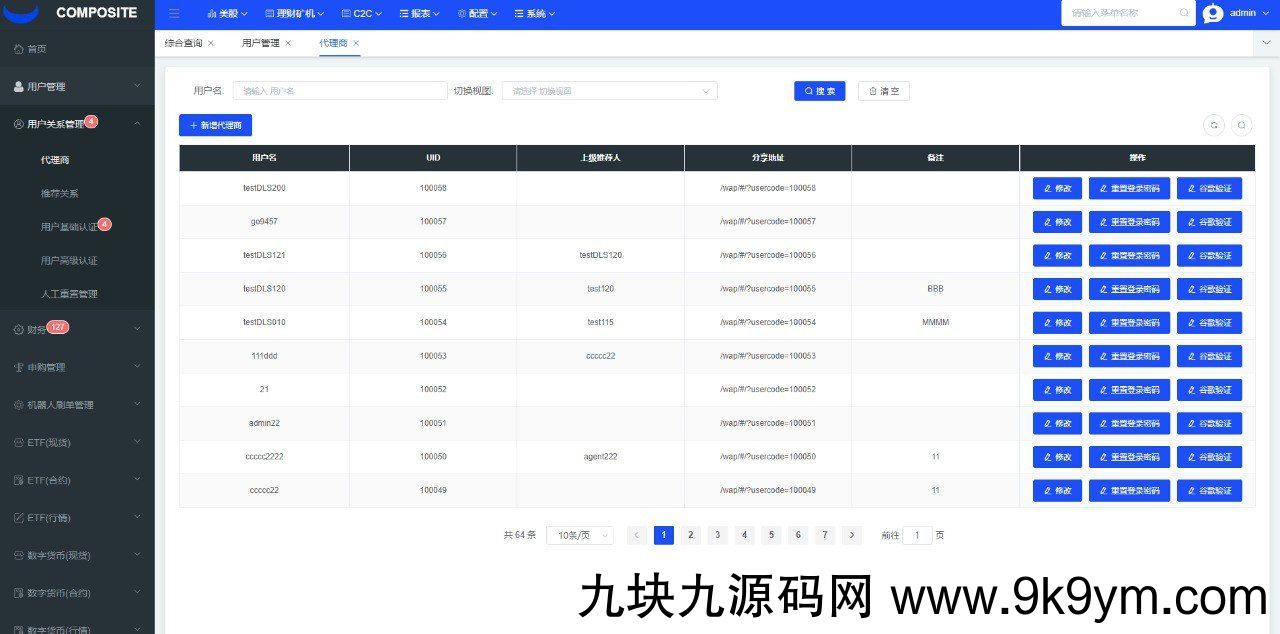Click the refresh icon above the agent table
This screenshot has height=634, width=1280.
pos(1213,125)
